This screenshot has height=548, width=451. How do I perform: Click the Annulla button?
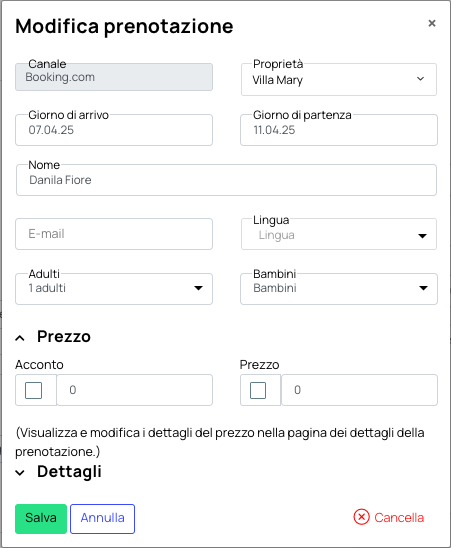coord(102,519)
